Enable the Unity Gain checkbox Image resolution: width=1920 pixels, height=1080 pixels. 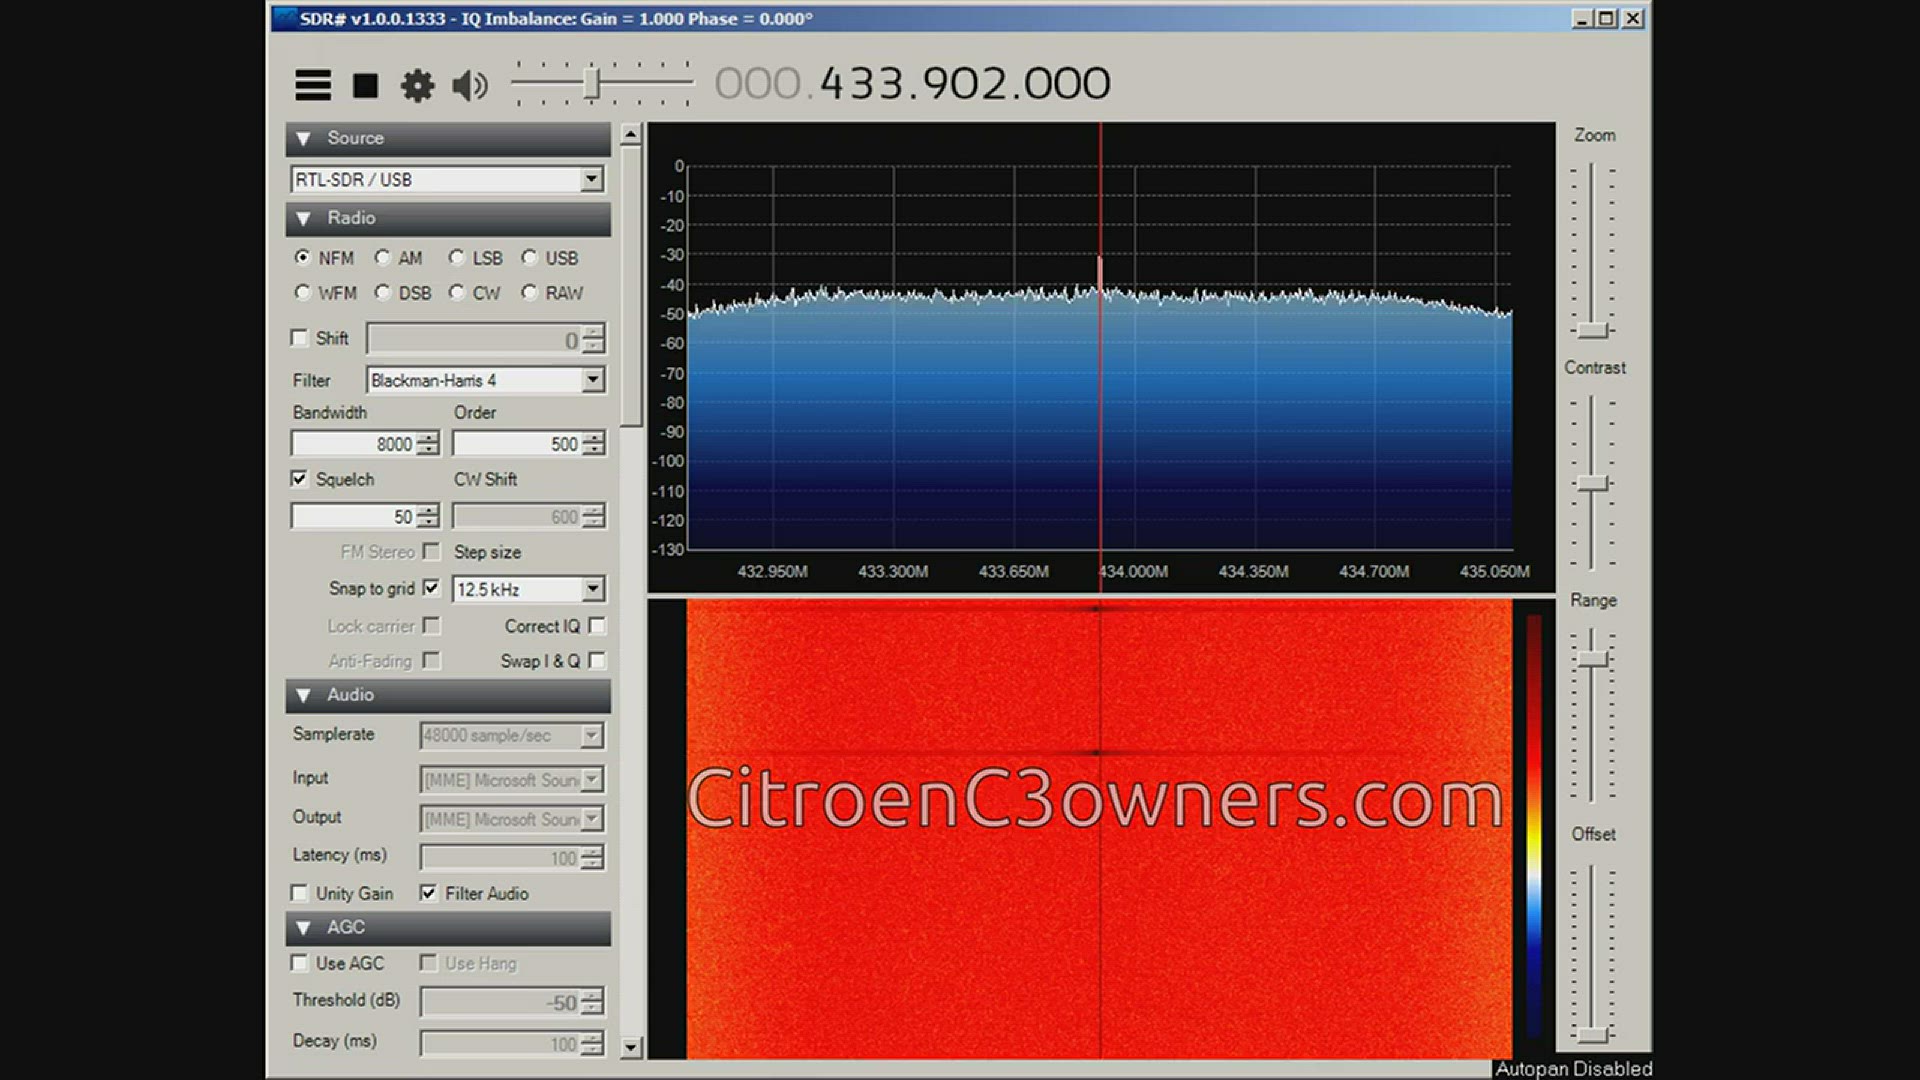coord(299,893)
